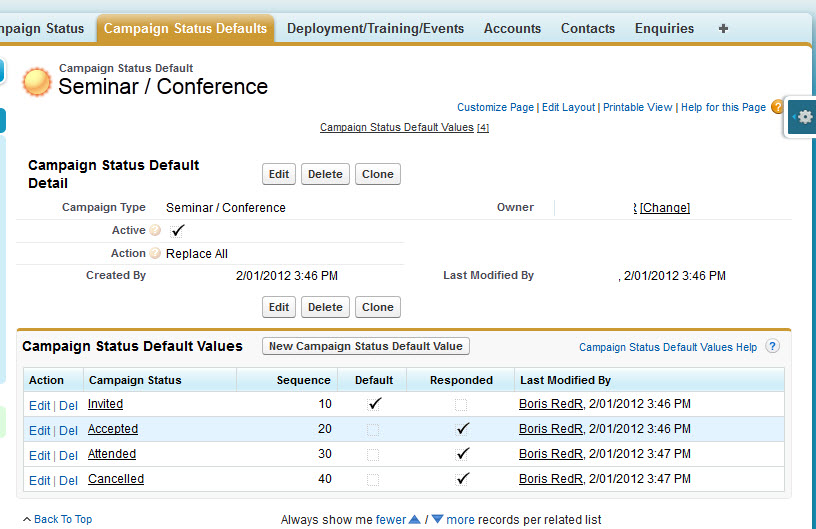The image size is (816, 529).
Task: Click the top Delete button
Action: point(325,174)
